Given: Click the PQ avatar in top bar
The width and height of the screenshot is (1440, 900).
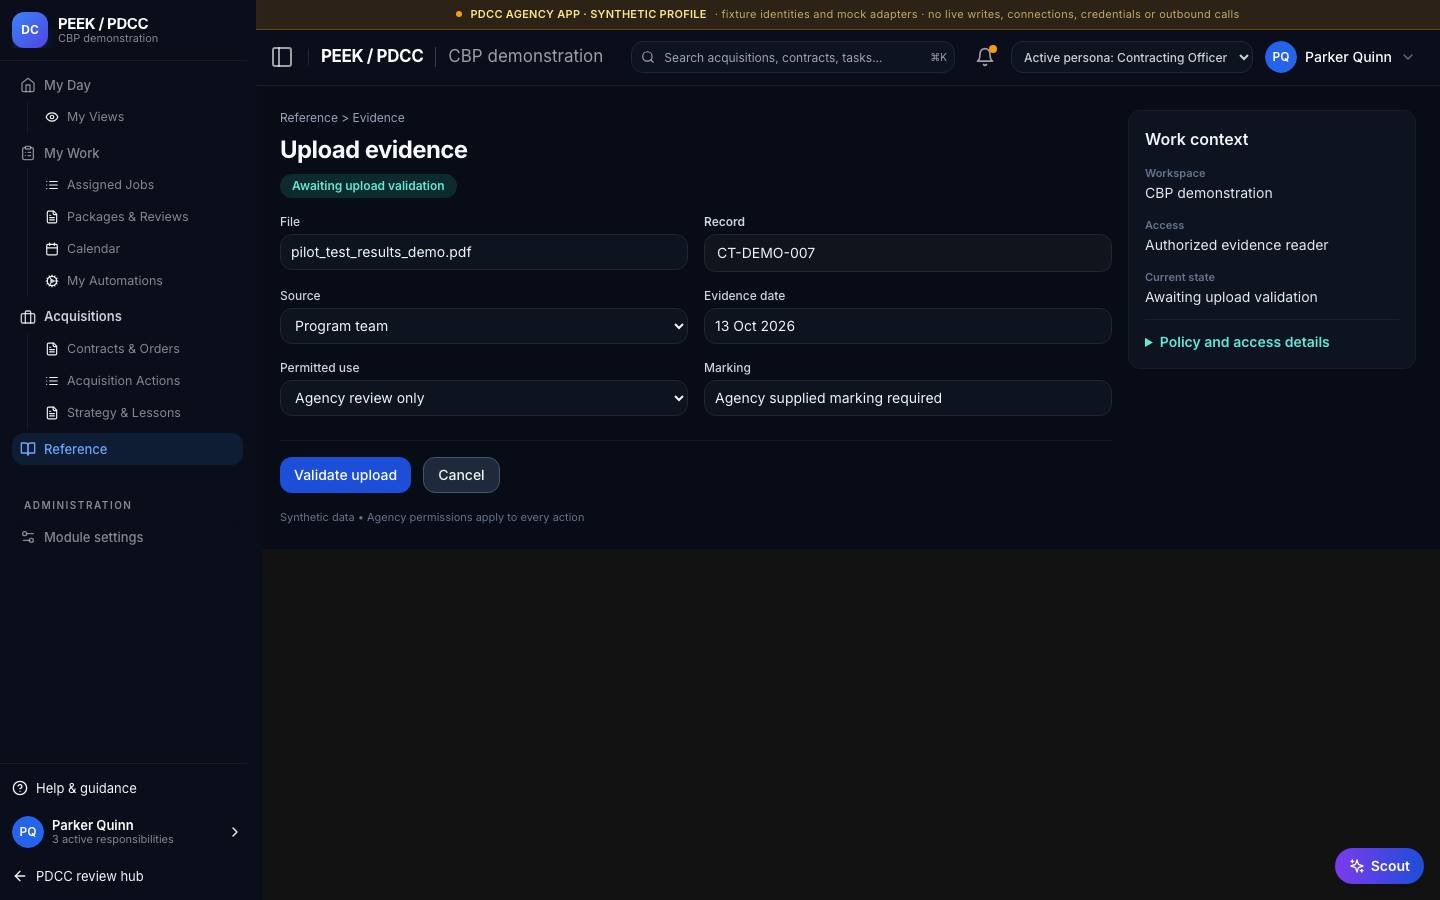Looking at the screenshot, I should coord(1281,57).
